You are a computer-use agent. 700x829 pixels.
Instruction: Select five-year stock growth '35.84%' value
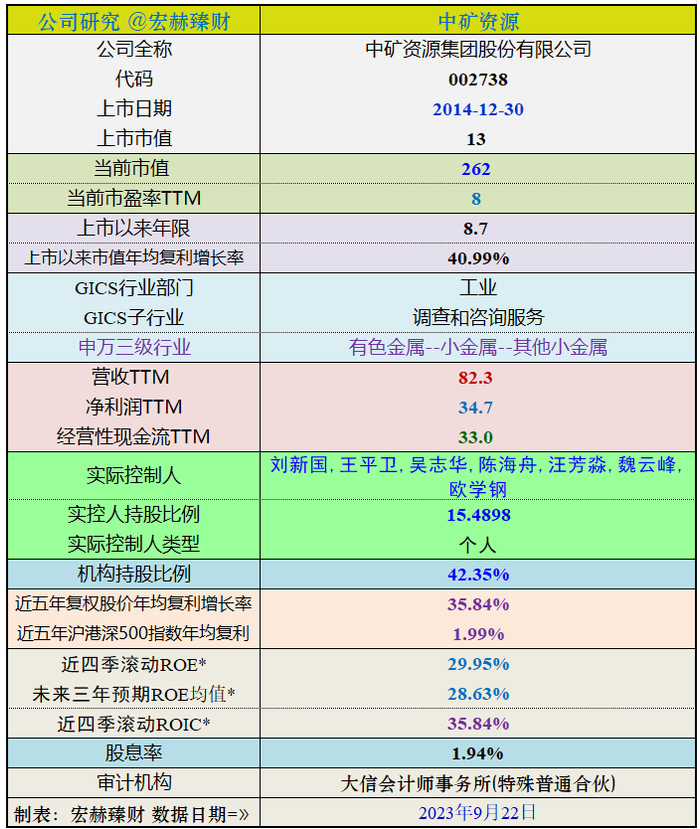tap(478, 604)
